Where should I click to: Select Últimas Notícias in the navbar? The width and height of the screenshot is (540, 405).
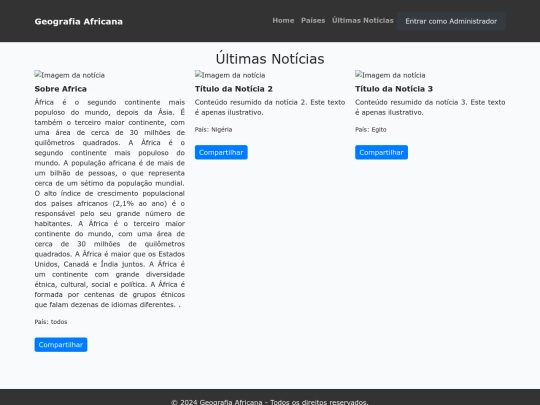[363, 21]
